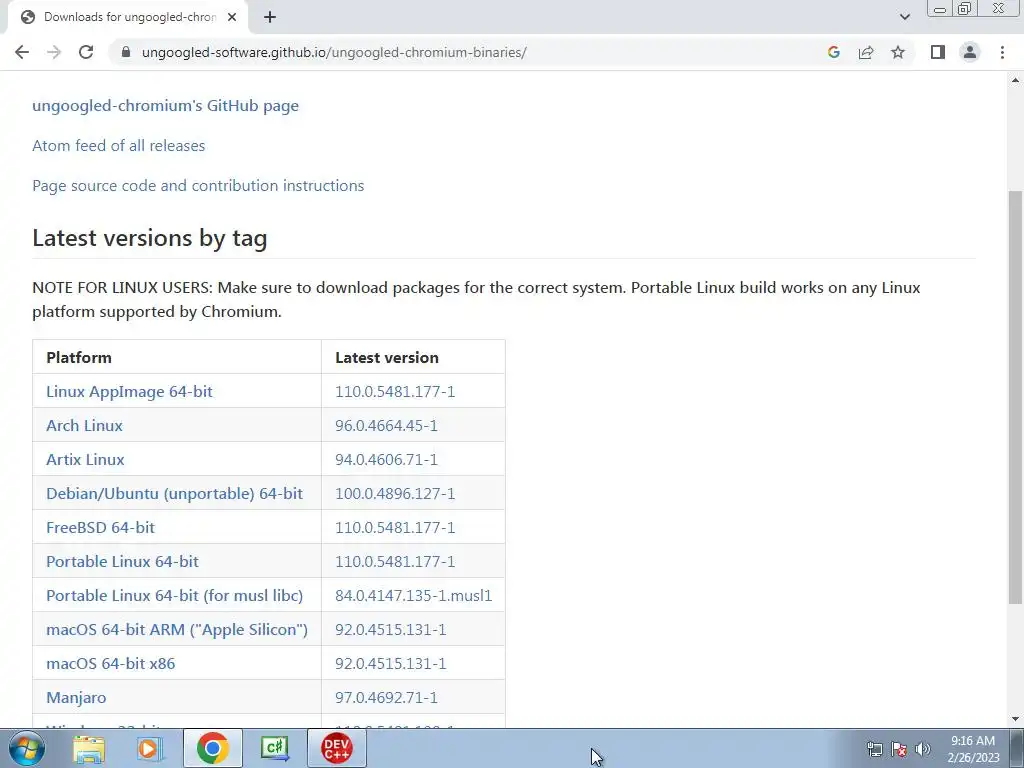Open Portable Linux 64-bit link
1024x768 pixels.
click(x=122, y=561)
